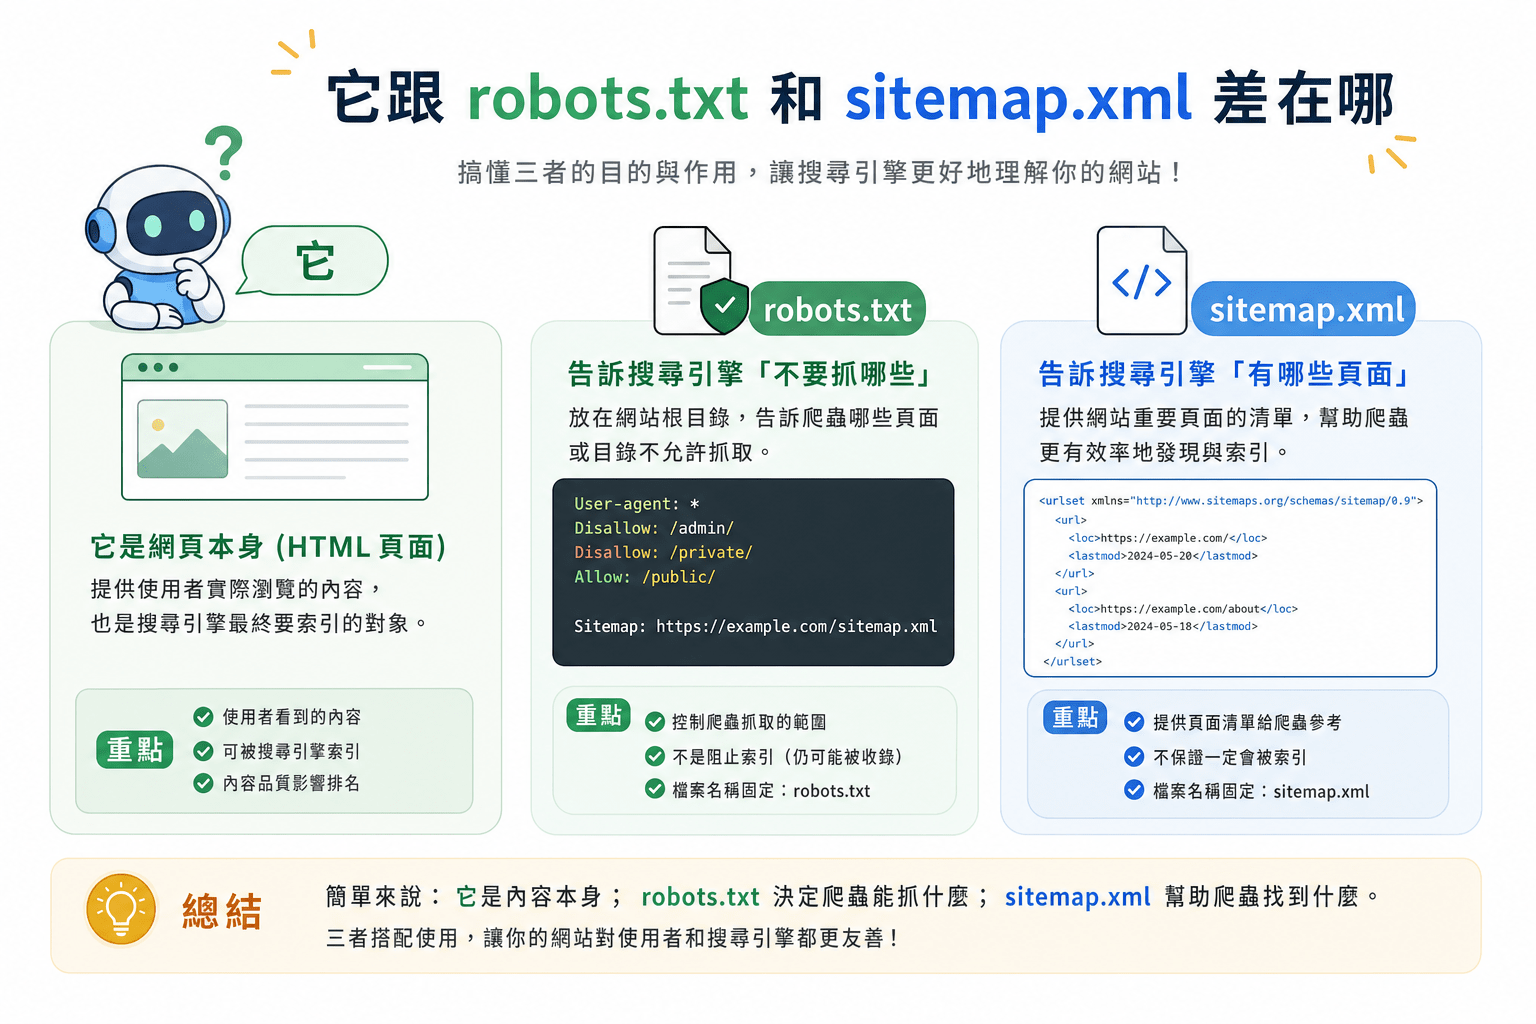Screen dimensions: 1536x1024
Task: Click the sitemap XML code sample box
Action: pyautogui.click(x=1230, y=578)
